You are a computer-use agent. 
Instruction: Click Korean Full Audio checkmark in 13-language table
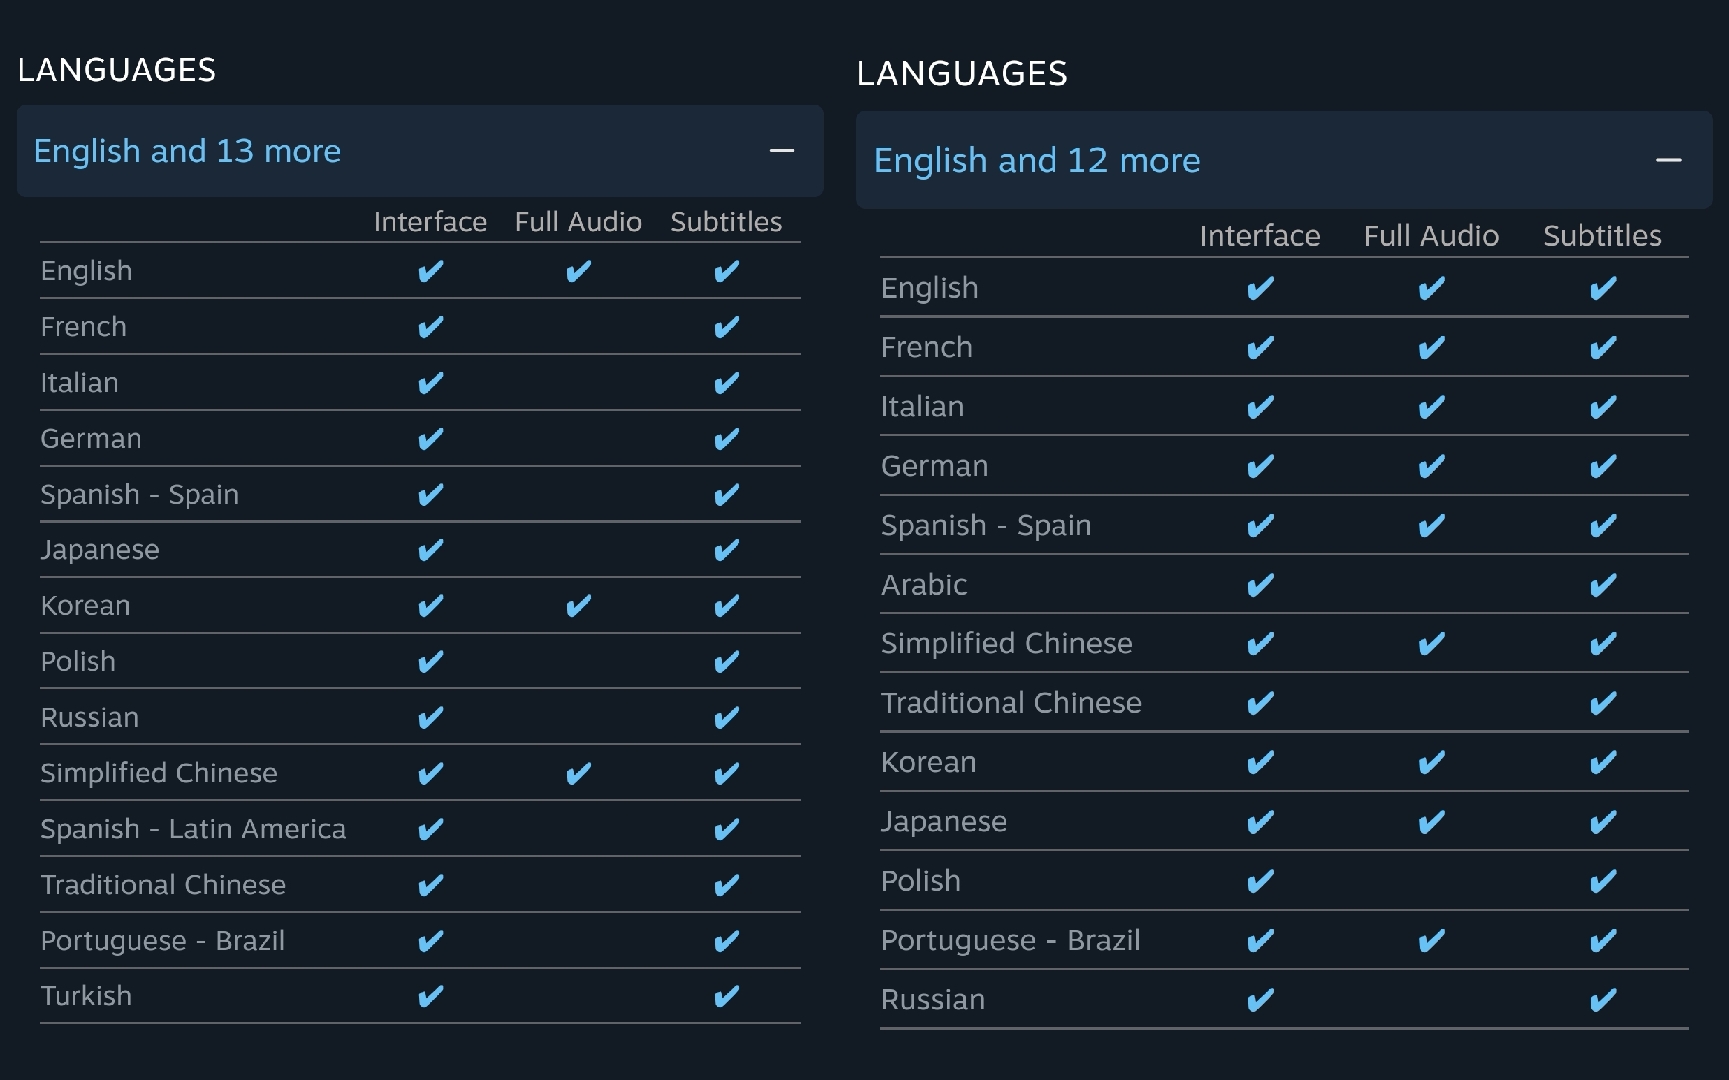(x=578, y=606)
